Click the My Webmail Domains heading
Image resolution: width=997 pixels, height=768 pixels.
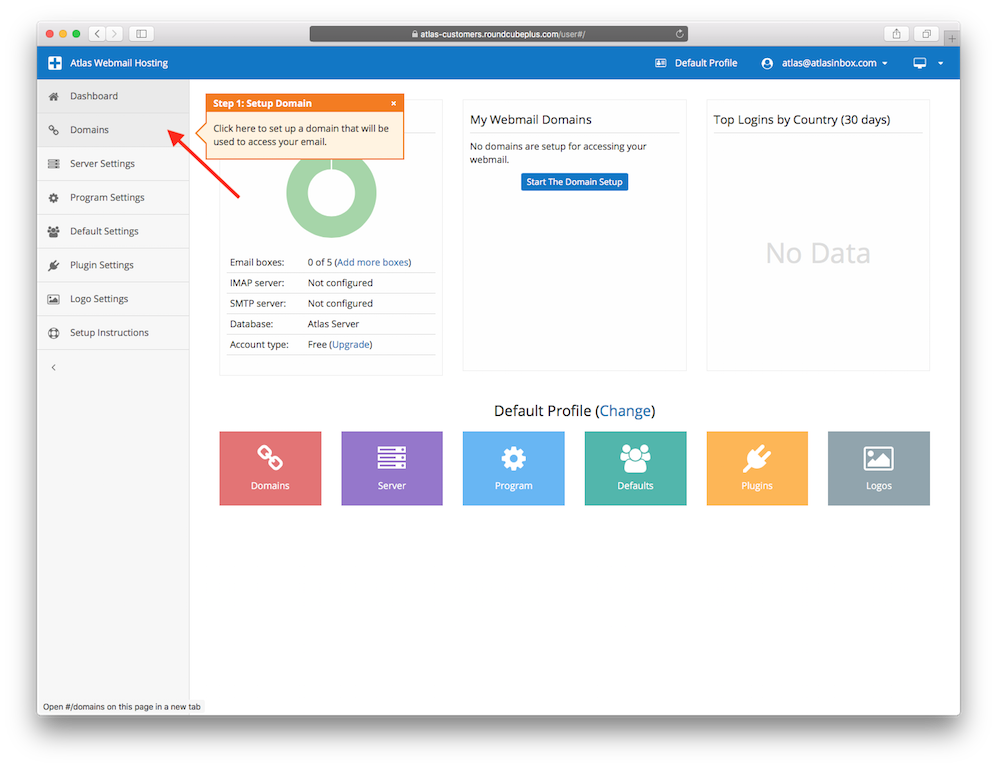point(530,120)
